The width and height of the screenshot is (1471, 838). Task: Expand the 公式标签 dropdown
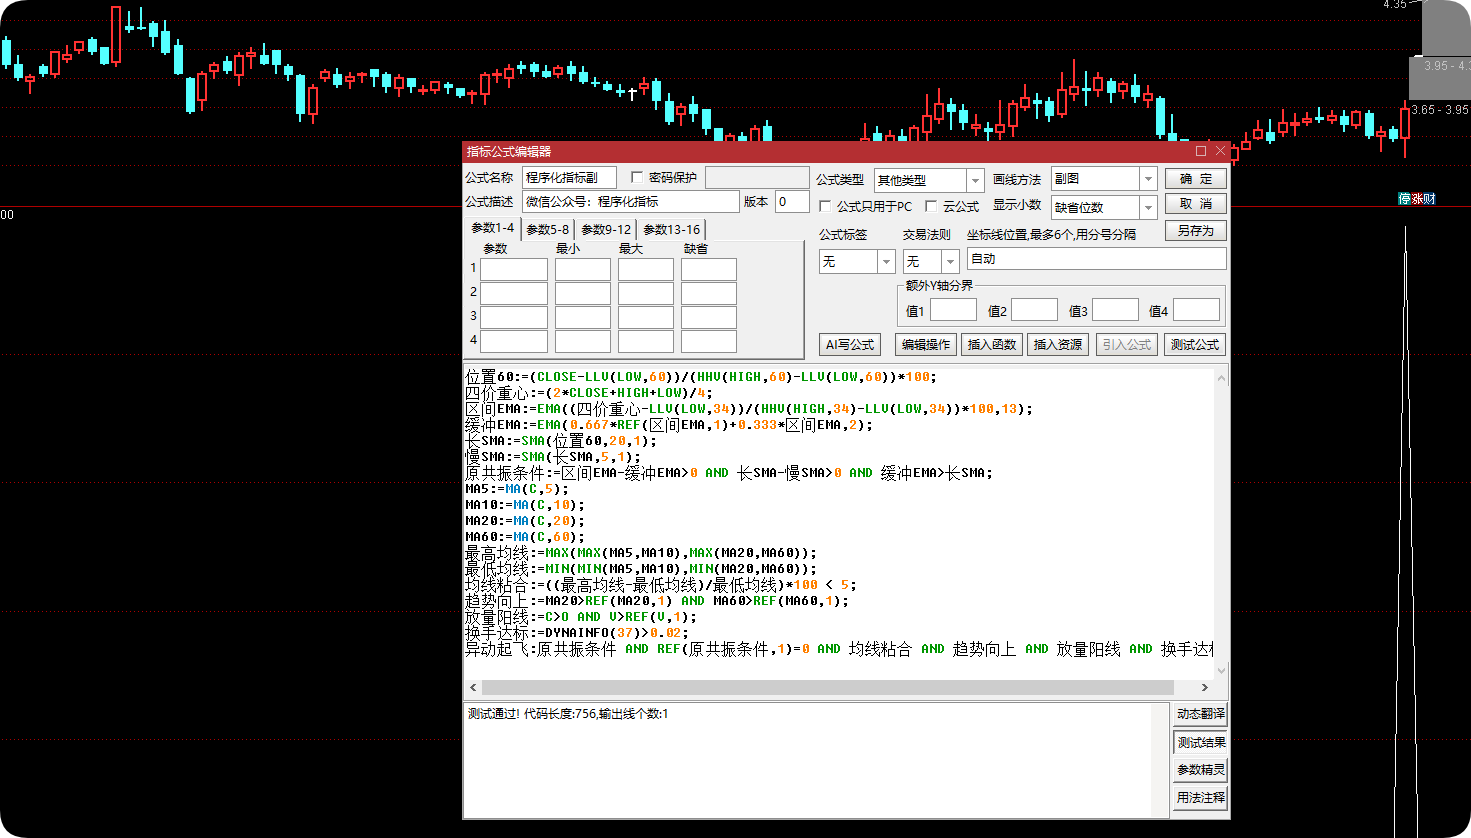point(886,261)
